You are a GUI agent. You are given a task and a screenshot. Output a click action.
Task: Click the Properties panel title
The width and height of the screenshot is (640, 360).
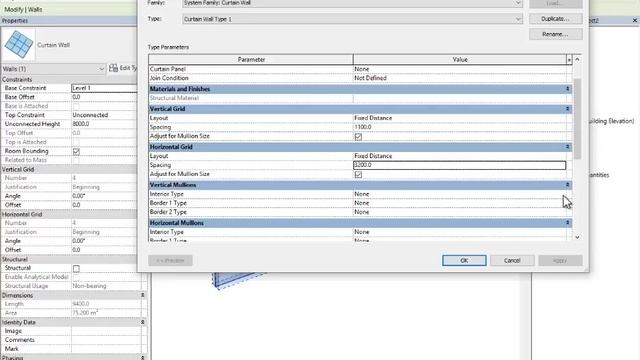point(15,20)
